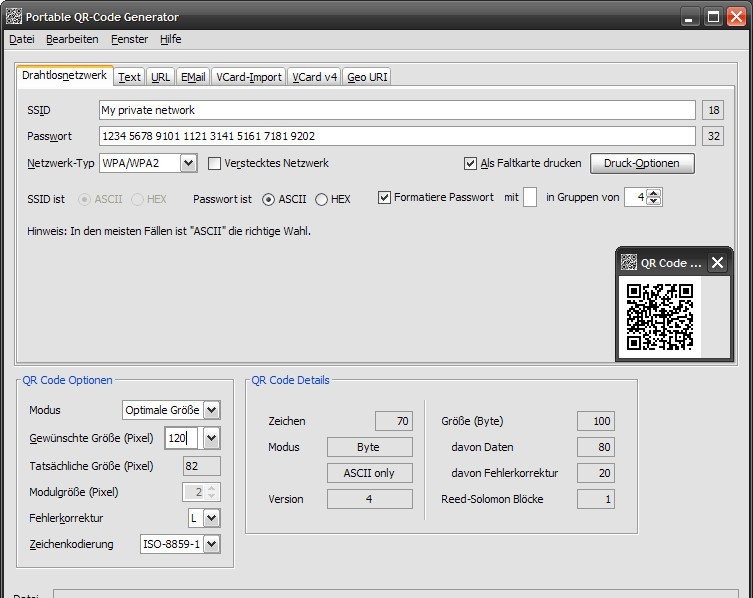Click the ASCII only field
753x598 pixels.
[x=370, y=473]
